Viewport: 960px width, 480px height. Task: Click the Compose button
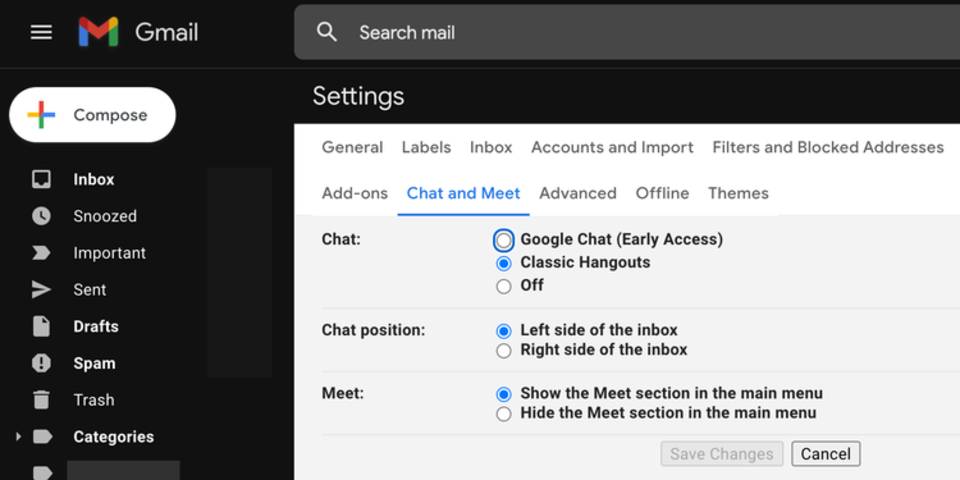coord(92,115)
